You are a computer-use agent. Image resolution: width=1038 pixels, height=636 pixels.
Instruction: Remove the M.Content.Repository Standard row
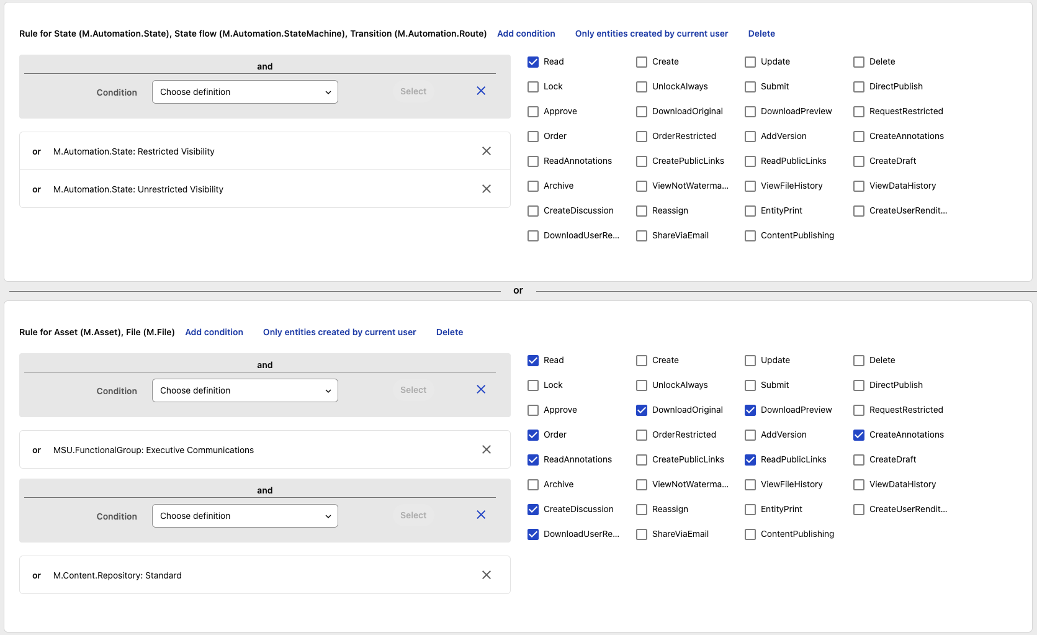(486, 575)
